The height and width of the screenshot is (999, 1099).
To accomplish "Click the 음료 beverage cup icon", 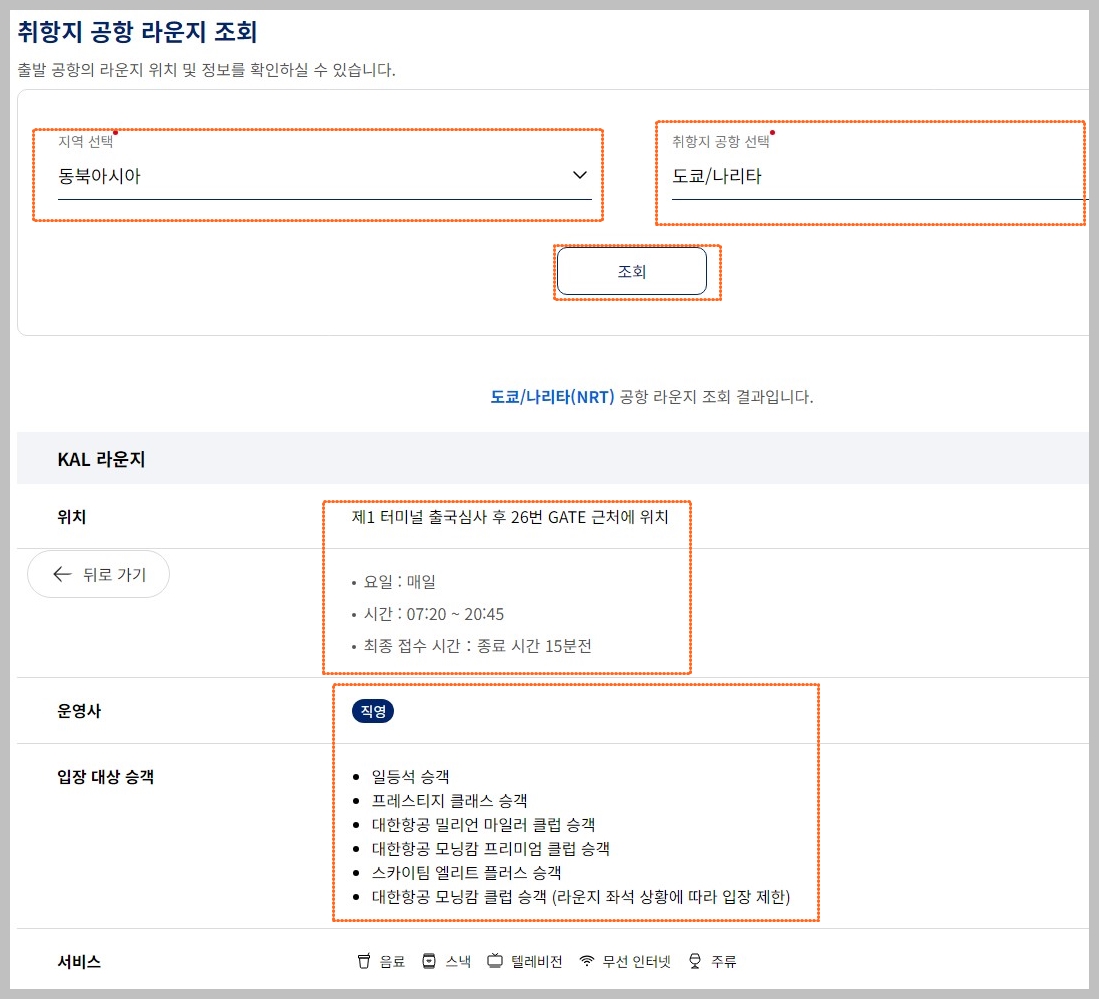I will point(364,961).
